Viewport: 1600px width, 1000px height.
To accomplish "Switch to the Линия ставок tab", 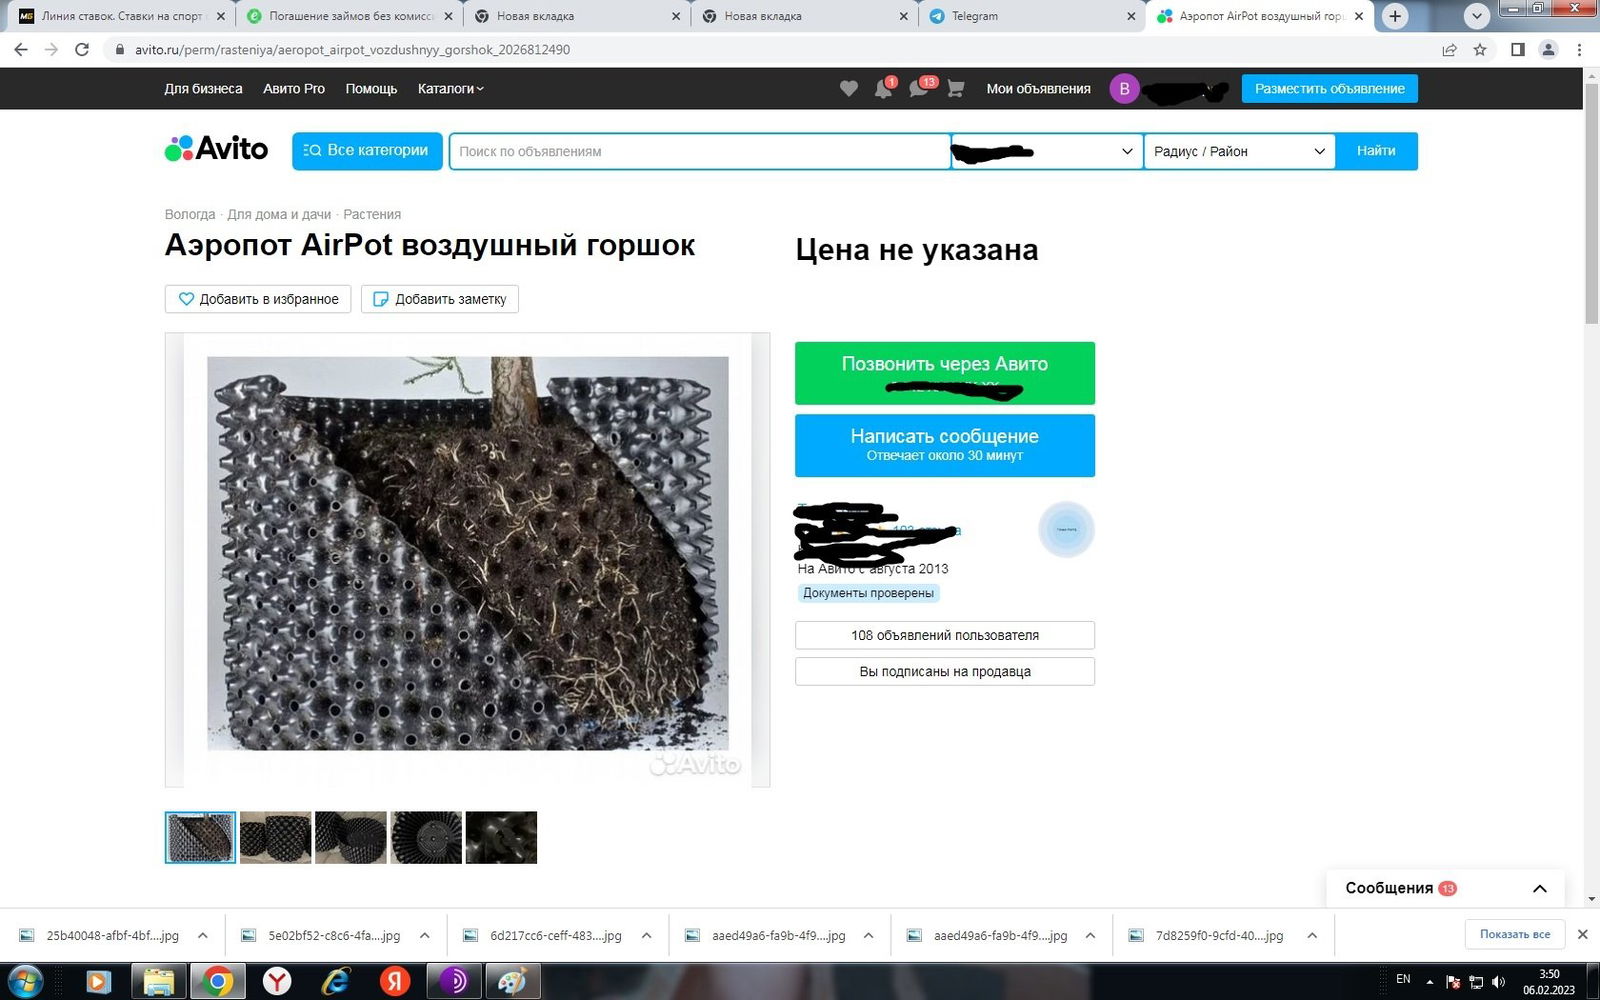I will pyautogui.click(x=120, y=16).
